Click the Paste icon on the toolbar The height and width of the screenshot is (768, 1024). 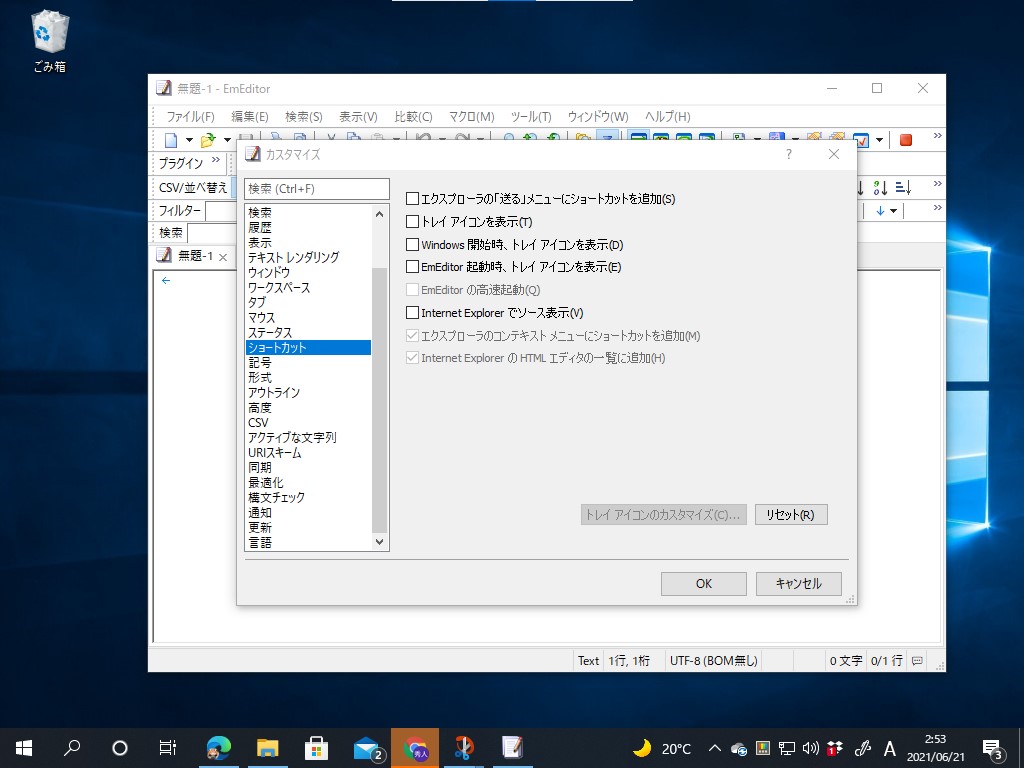point(376,138)
